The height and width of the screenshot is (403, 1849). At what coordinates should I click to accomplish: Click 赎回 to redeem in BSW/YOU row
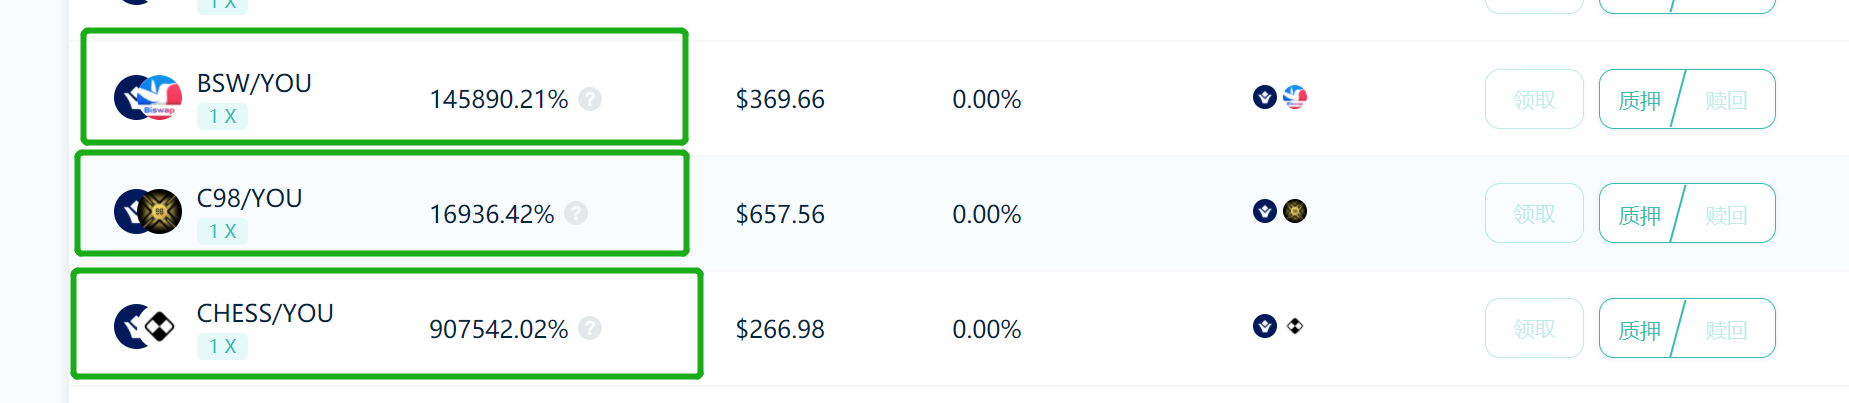(x=1726, y=100)
